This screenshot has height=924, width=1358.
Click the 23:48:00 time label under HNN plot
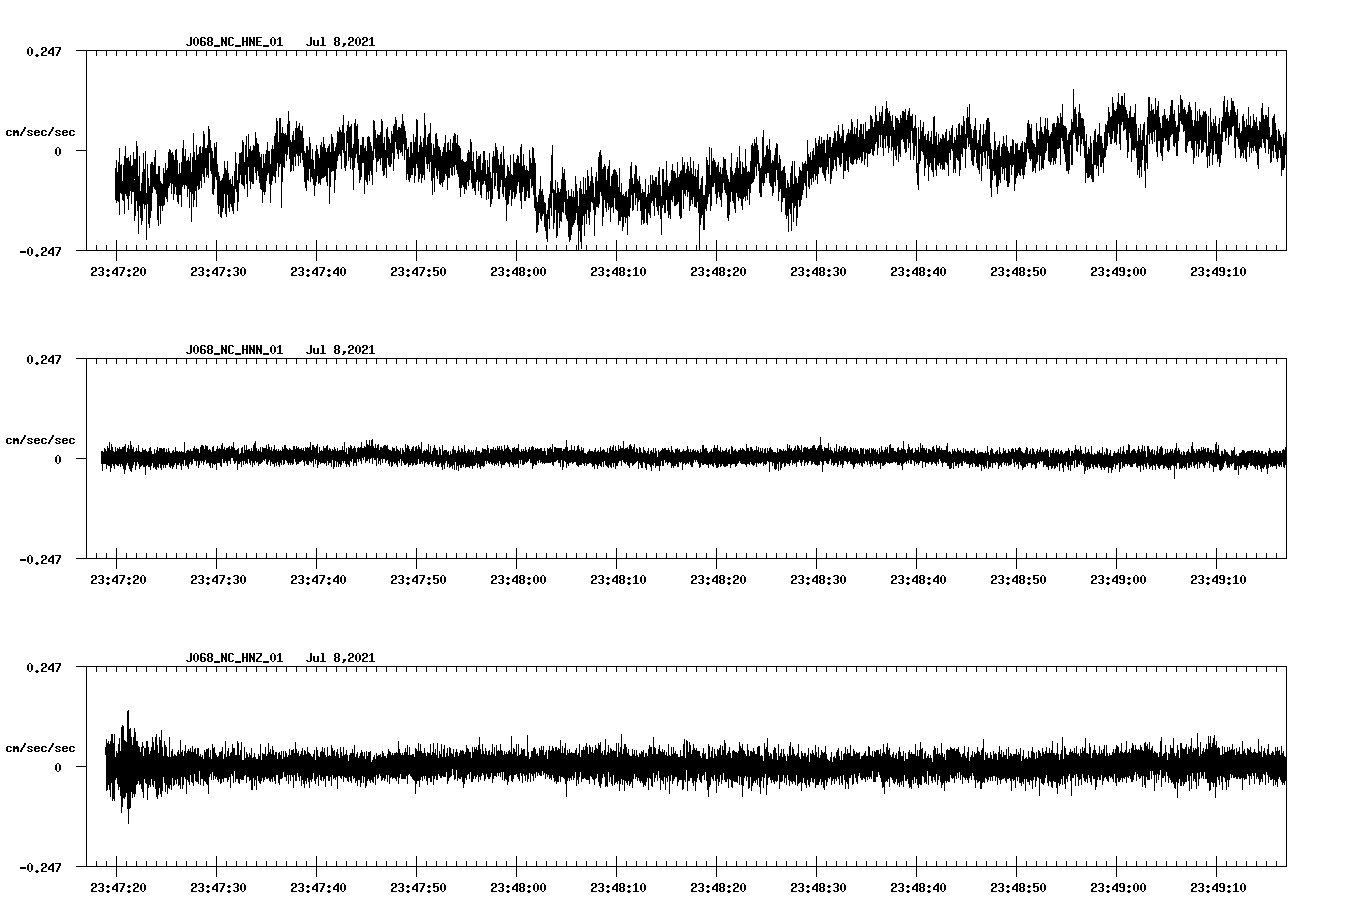tap(518, 579)
